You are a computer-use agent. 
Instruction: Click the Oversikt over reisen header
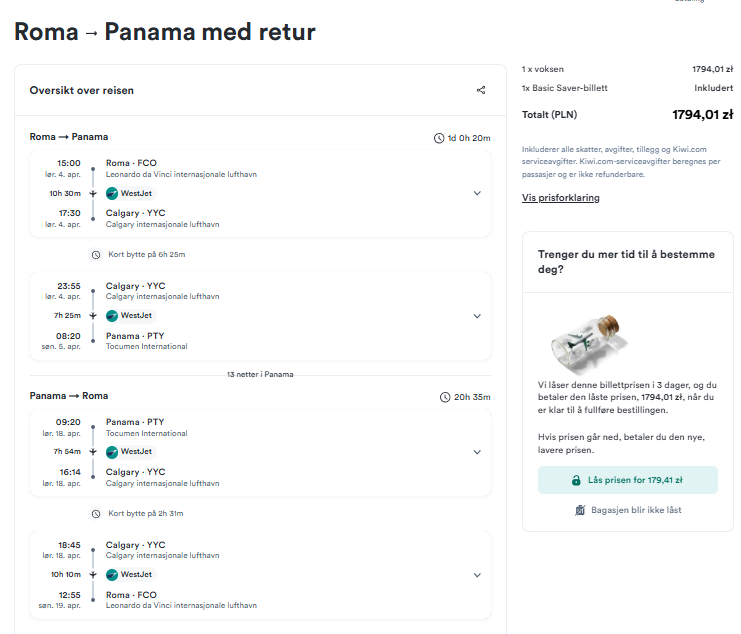click(82, 90)
